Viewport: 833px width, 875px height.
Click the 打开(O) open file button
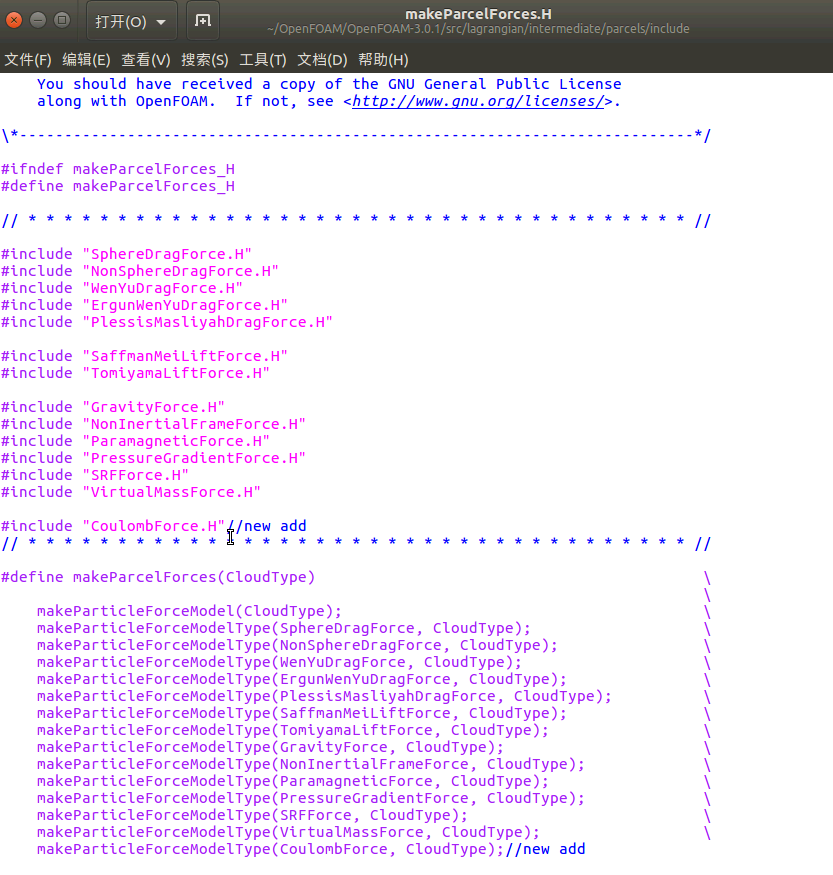click(120, 21)
